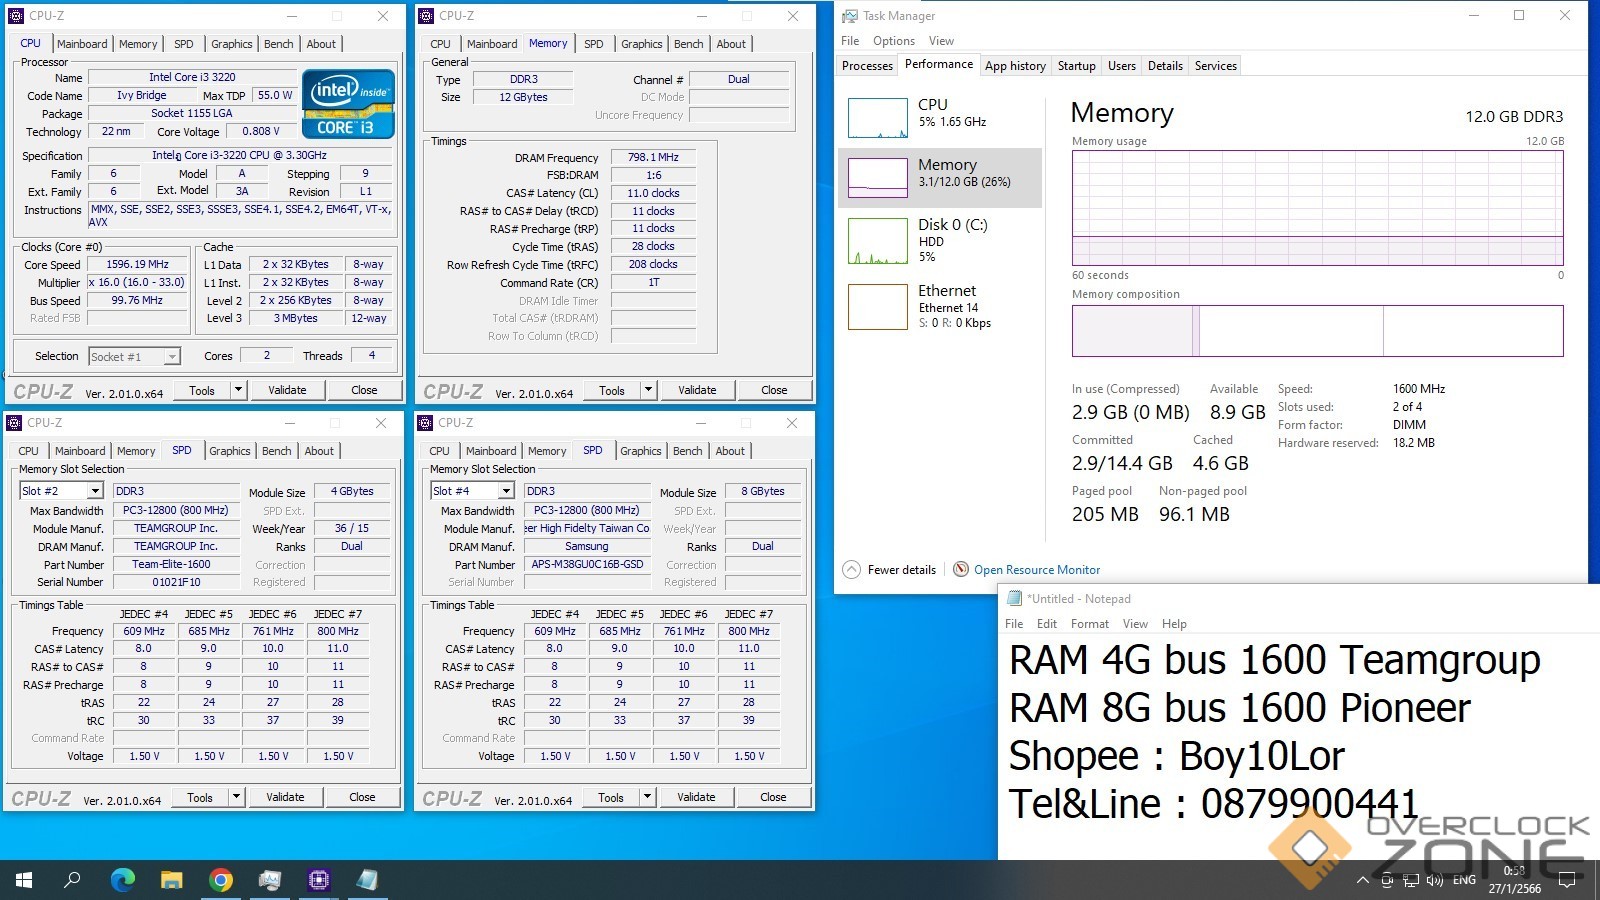This screenshot has width=1600, height=900.
Task: Open the Format menu in Notepad
Action: (1089, 623)
